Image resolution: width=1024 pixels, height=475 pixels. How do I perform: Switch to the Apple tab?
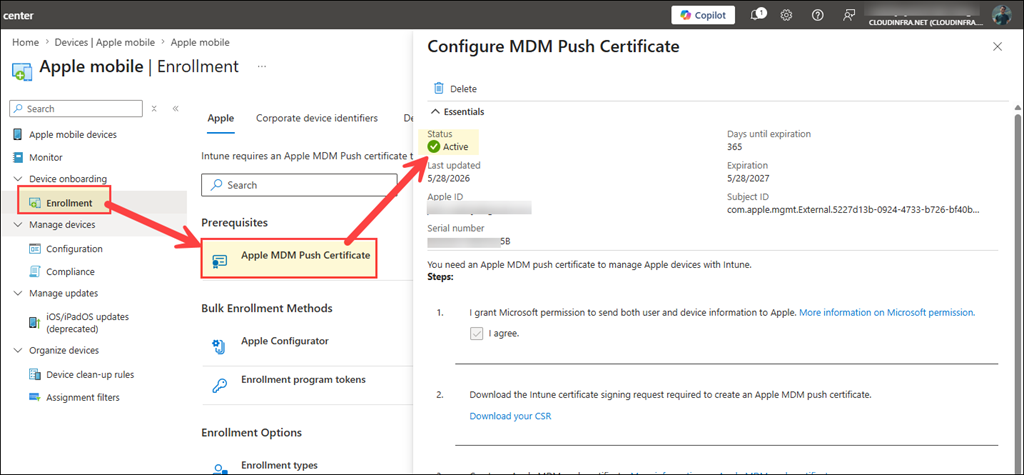click(221, 118)
